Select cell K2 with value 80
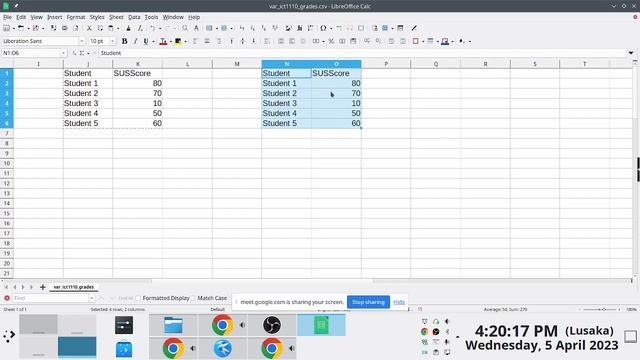 138,83
